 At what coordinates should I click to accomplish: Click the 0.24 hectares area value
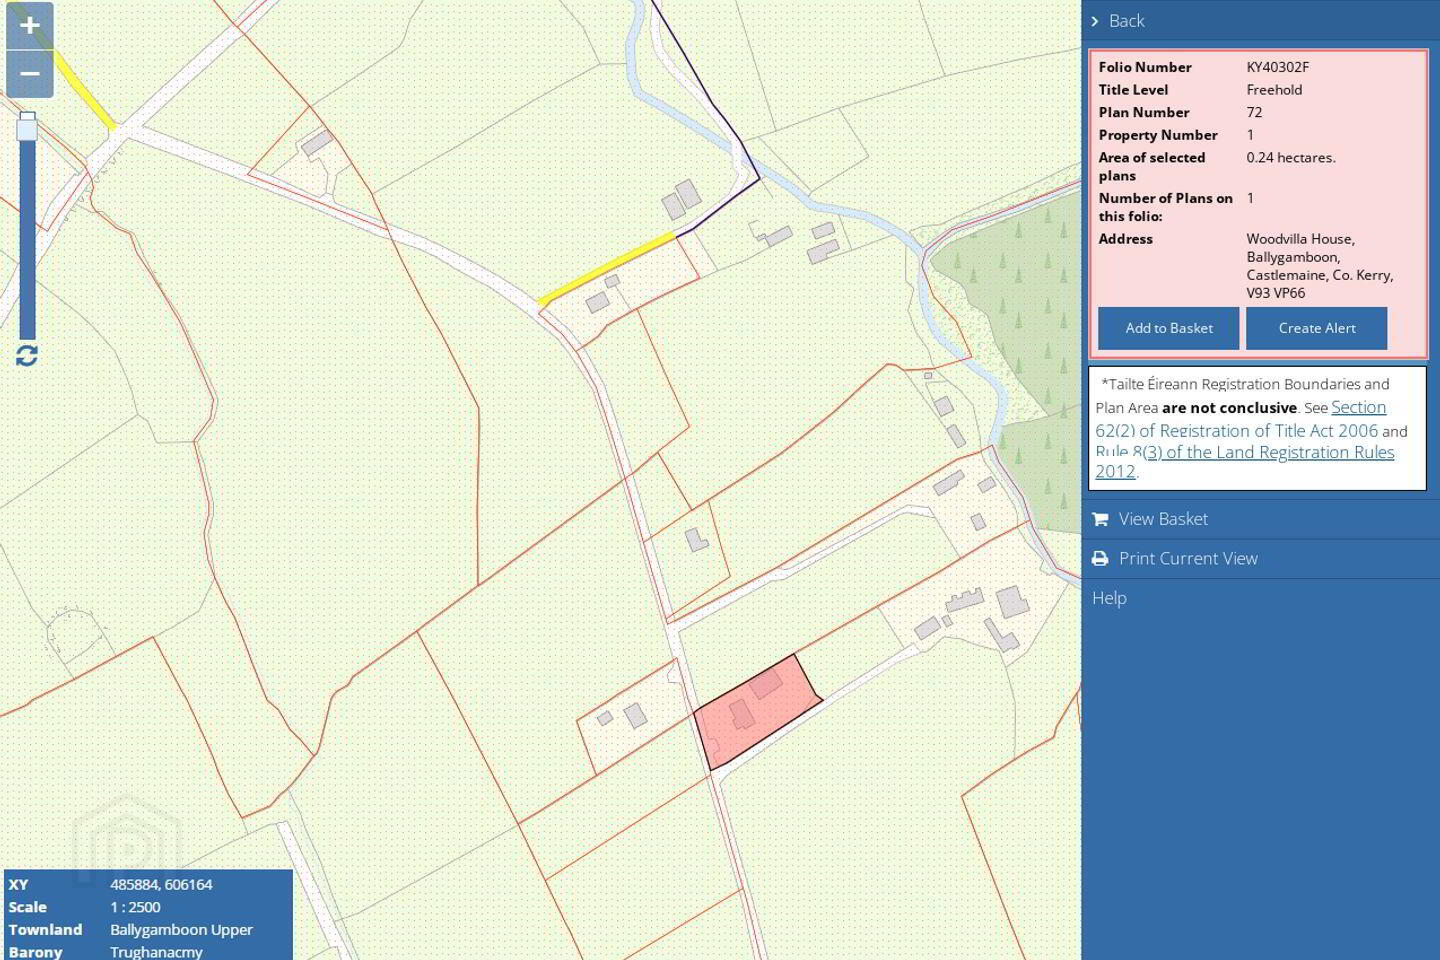pyautogui.click(x=1290, y=158)
